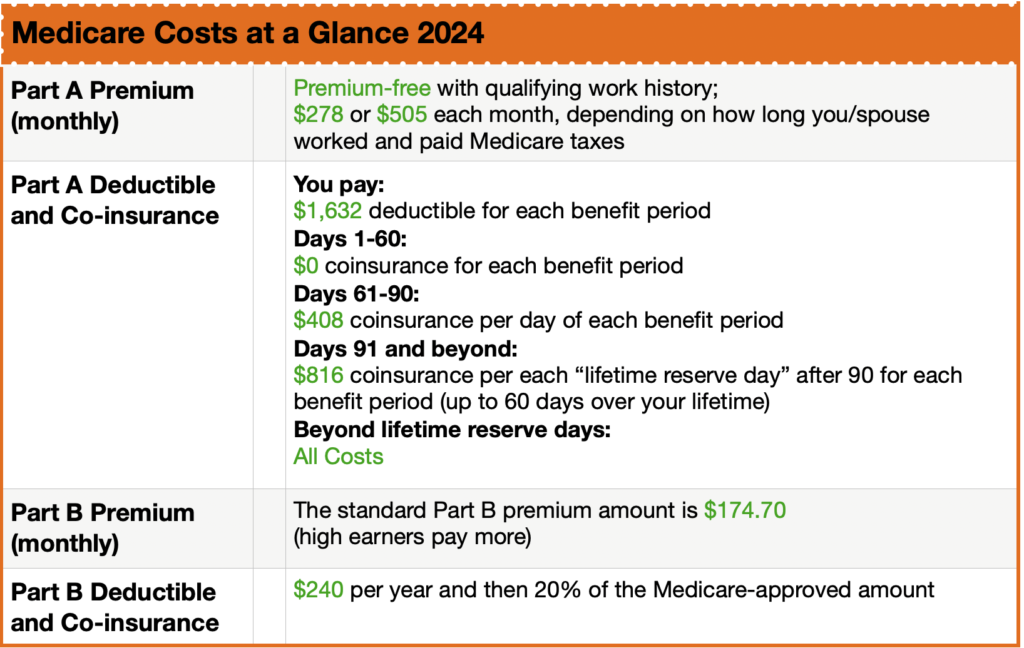Click the 'Medicare Costs at a Glance 2024' title
Screen dimensions: 1024x648
249,34
